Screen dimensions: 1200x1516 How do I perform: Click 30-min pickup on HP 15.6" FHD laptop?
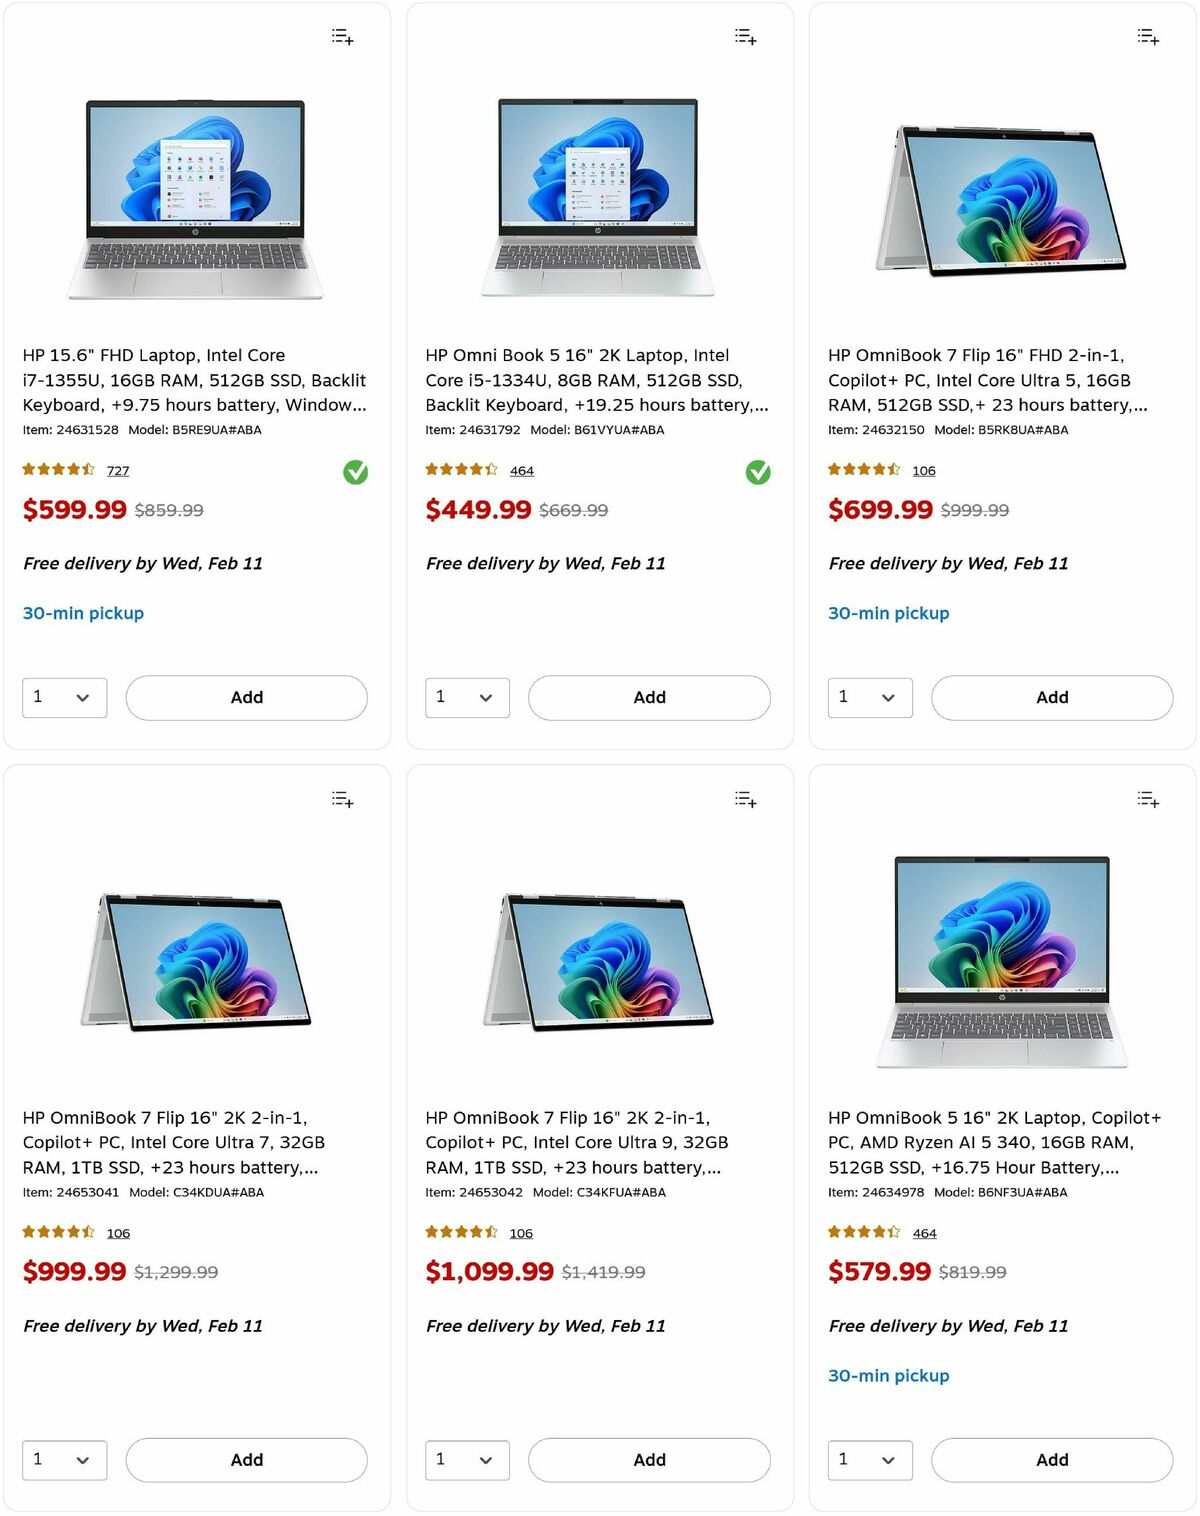tap(83, 613)
